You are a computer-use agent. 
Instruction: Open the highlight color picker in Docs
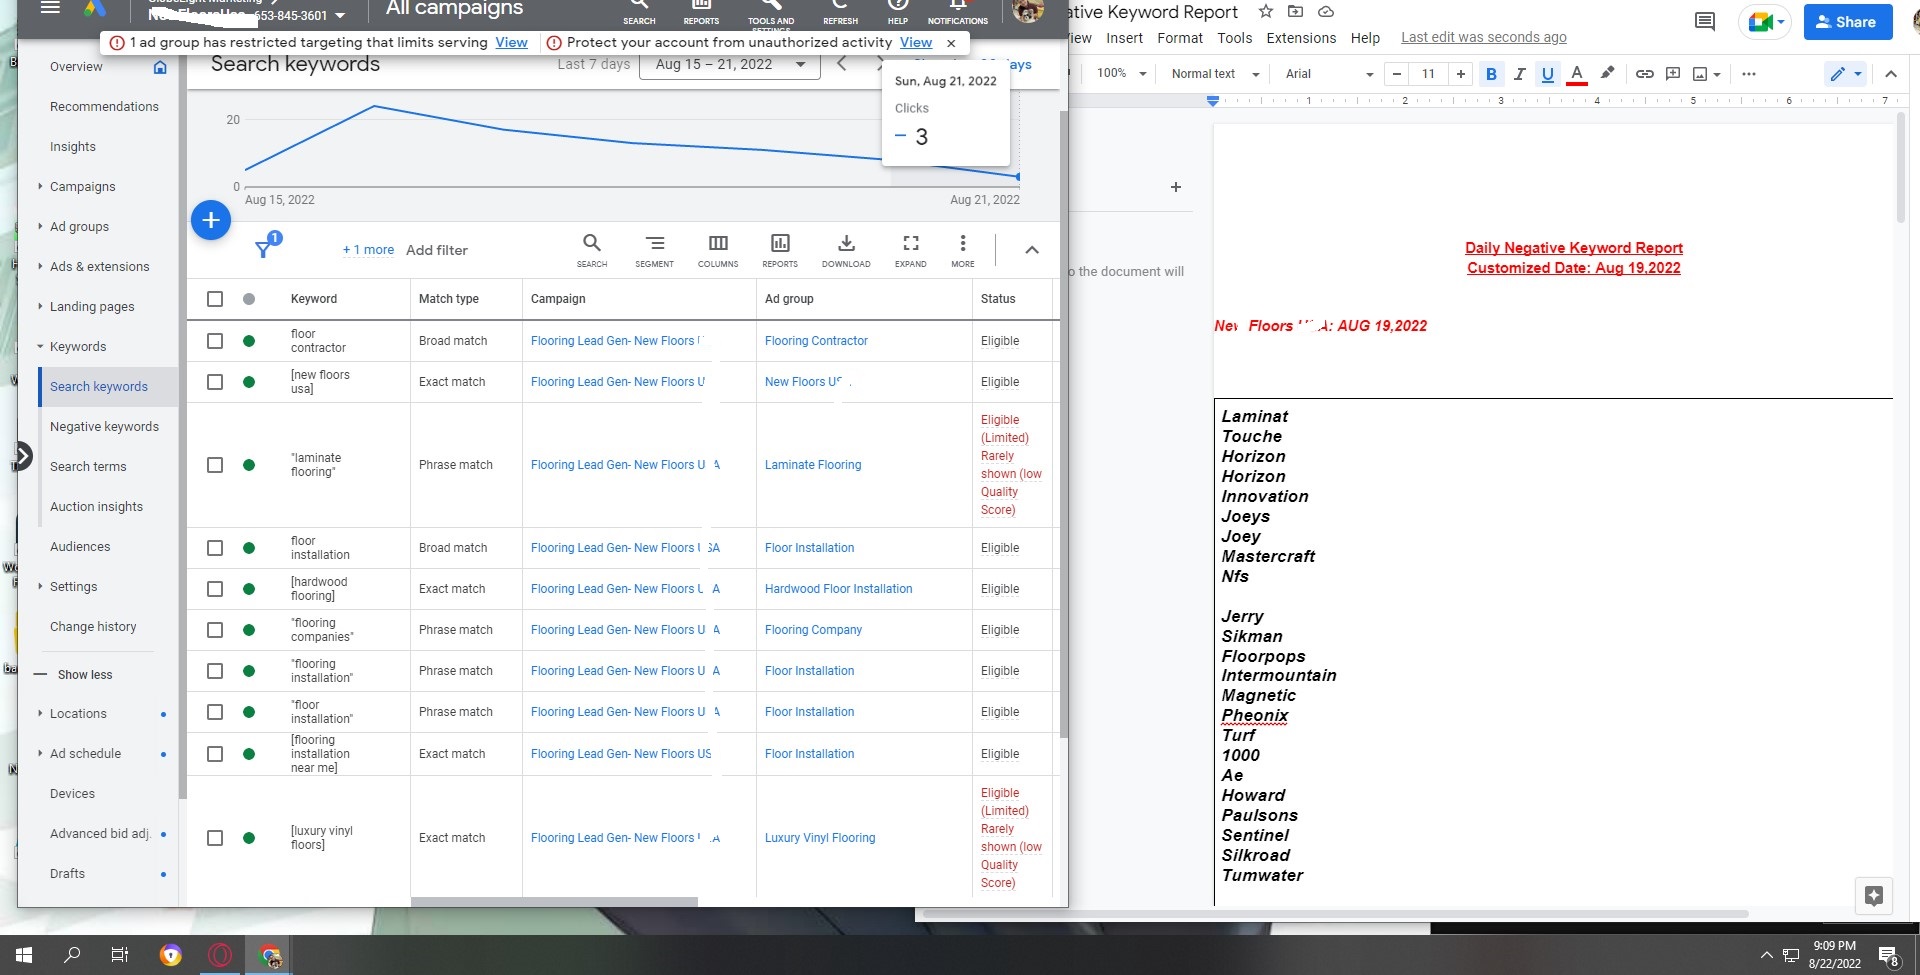[x=1607, y=74]
